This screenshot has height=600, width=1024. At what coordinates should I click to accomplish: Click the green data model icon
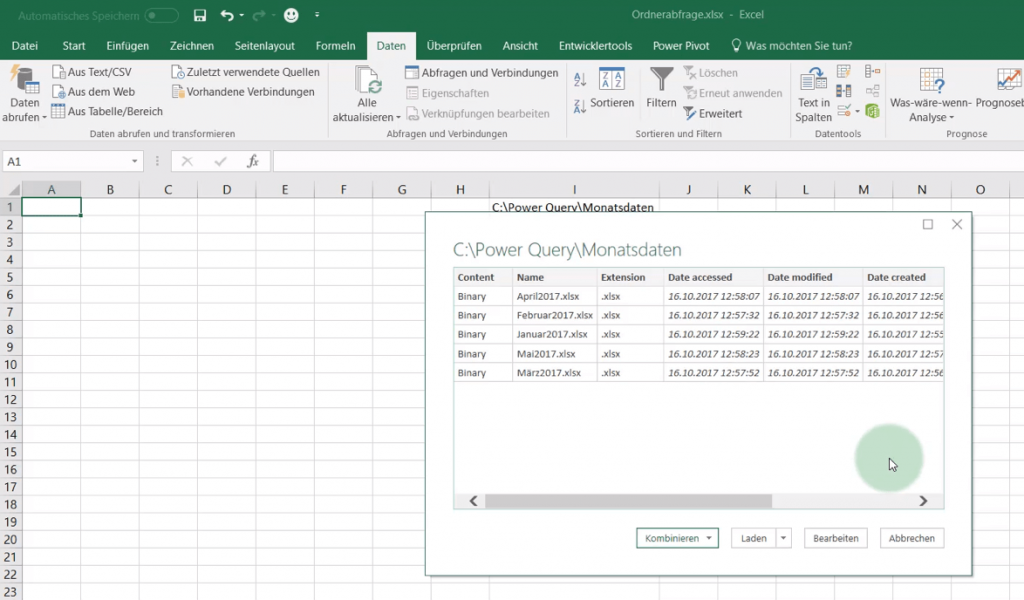pyautogui.click(x=872, y=111)
